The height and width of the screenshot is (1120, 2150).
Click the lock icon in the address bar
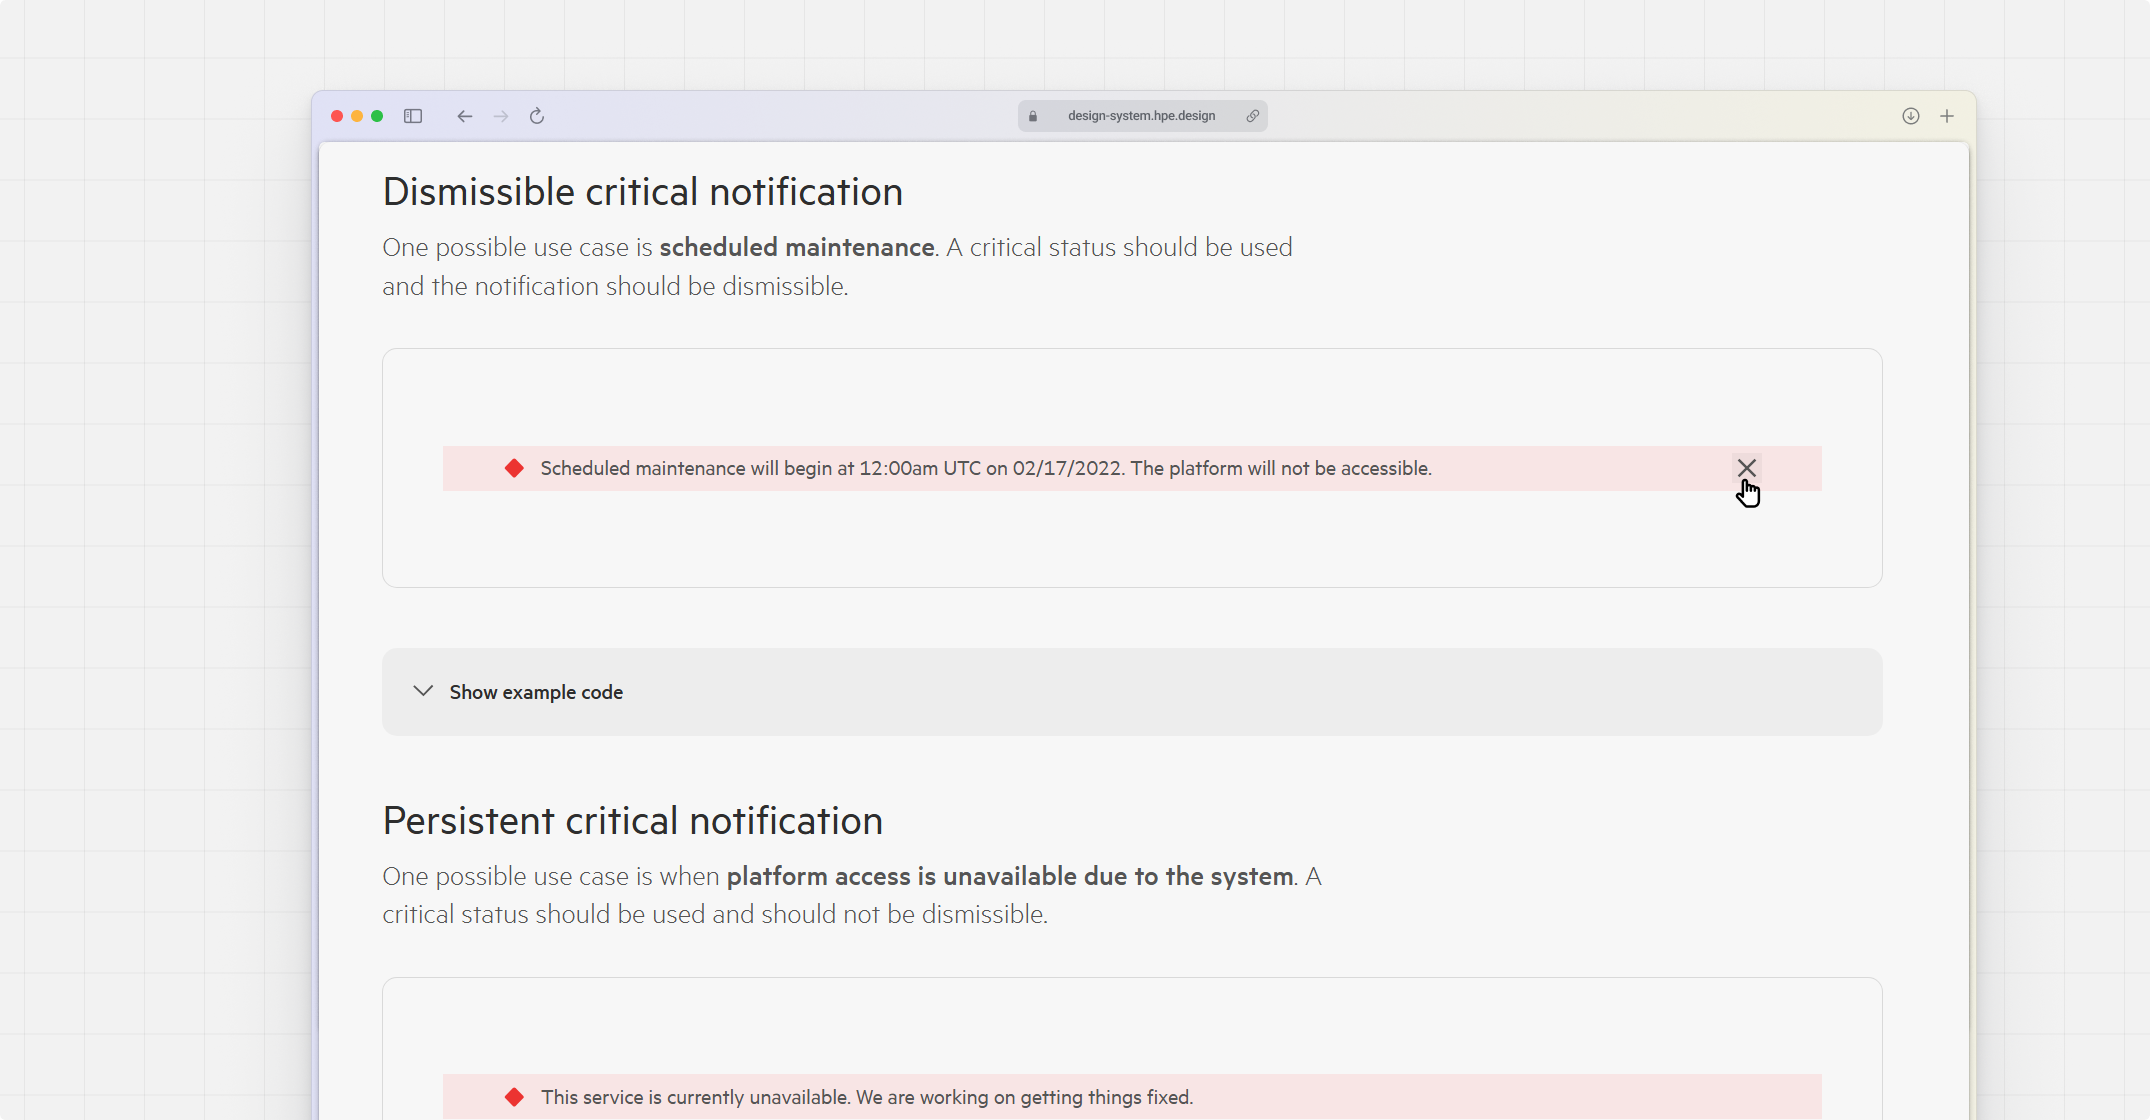1032,116
